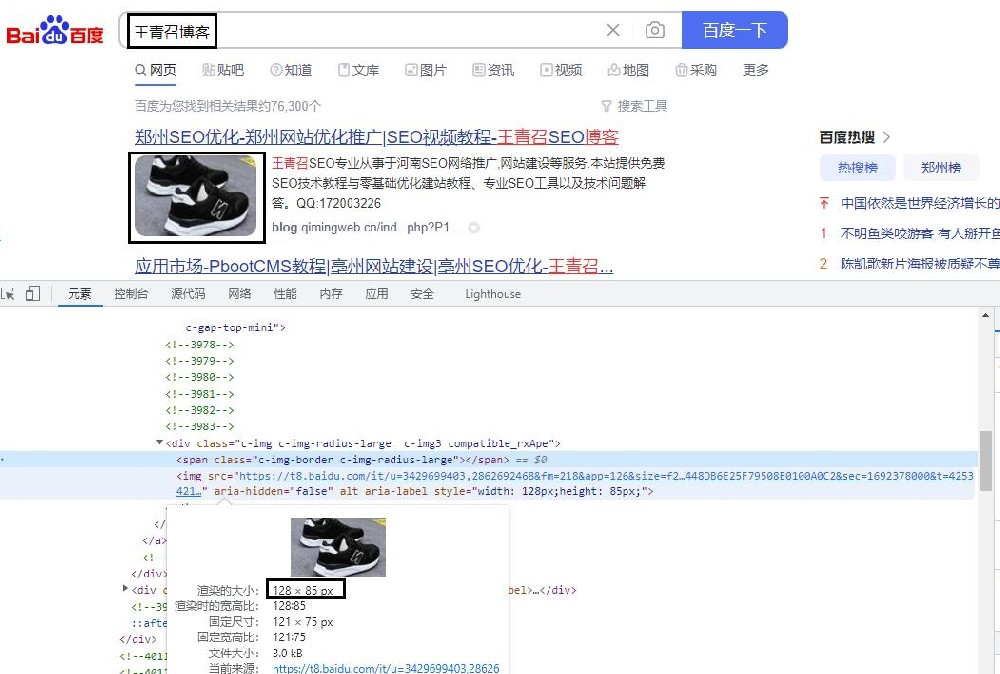Open the 应用市场-PbootCMS教程 result link
Viewport: 1000px width, 674px height.
point(374,266)
